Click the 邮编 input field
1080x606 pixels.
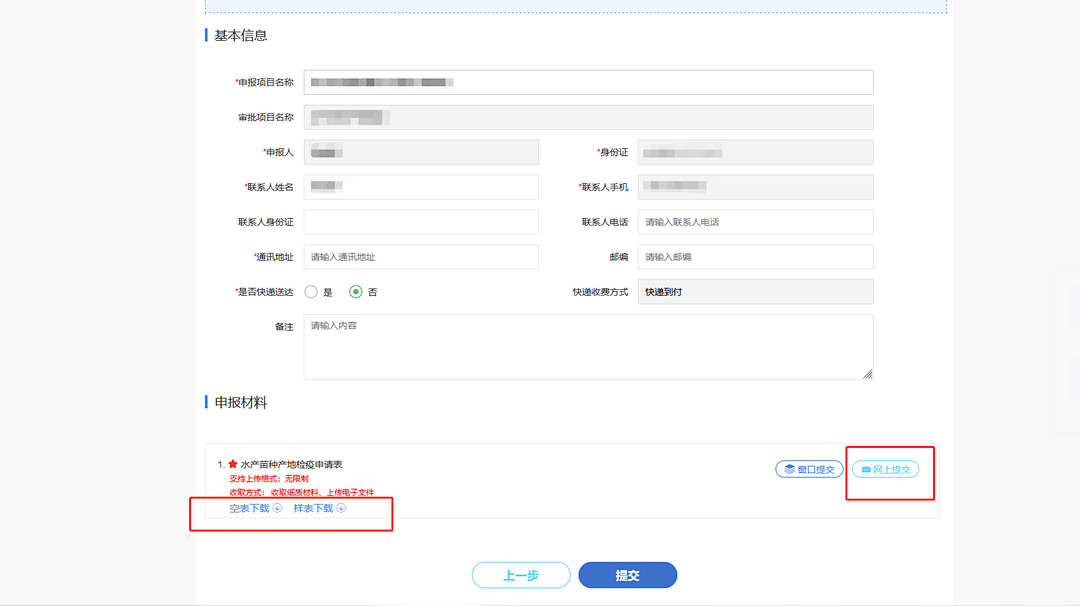pyautogui.click(x=755, y=257)
